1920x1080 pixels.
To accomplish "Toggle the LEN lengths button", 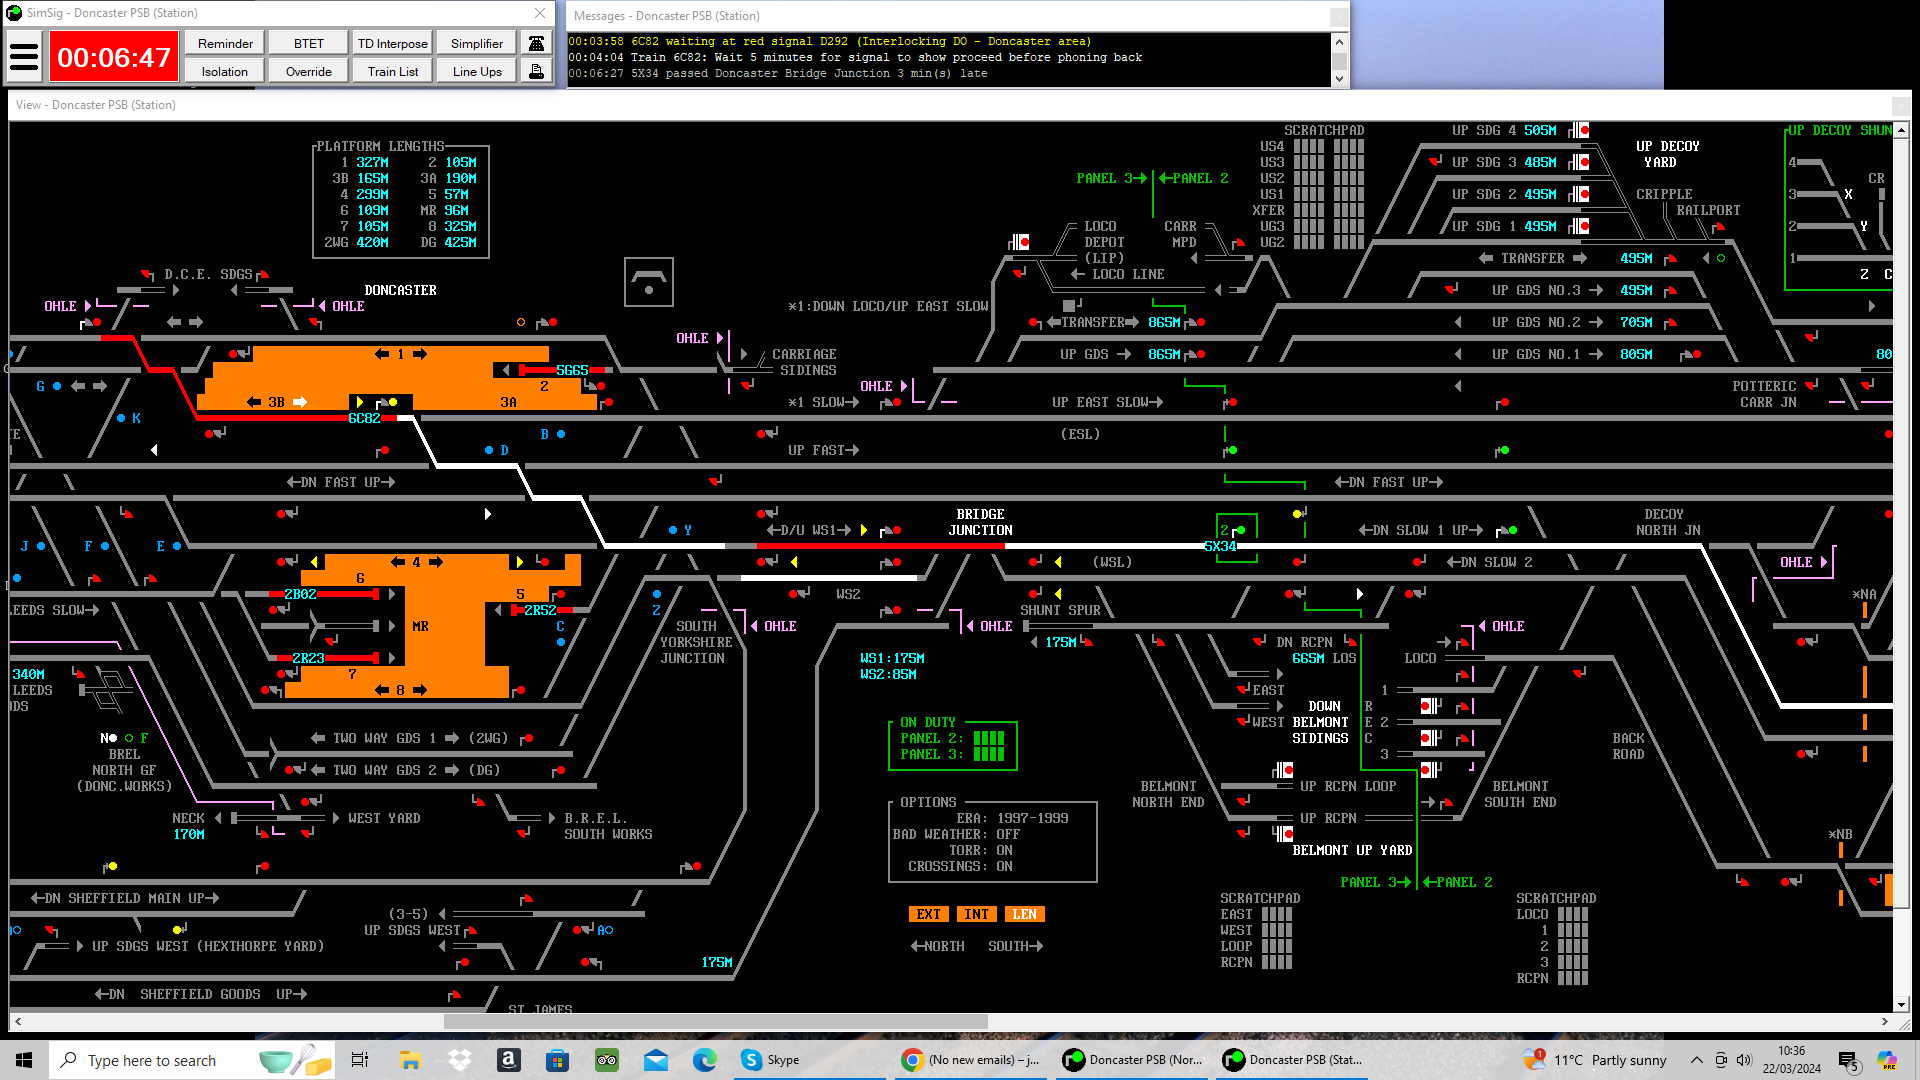I will tap(1024, 914).
